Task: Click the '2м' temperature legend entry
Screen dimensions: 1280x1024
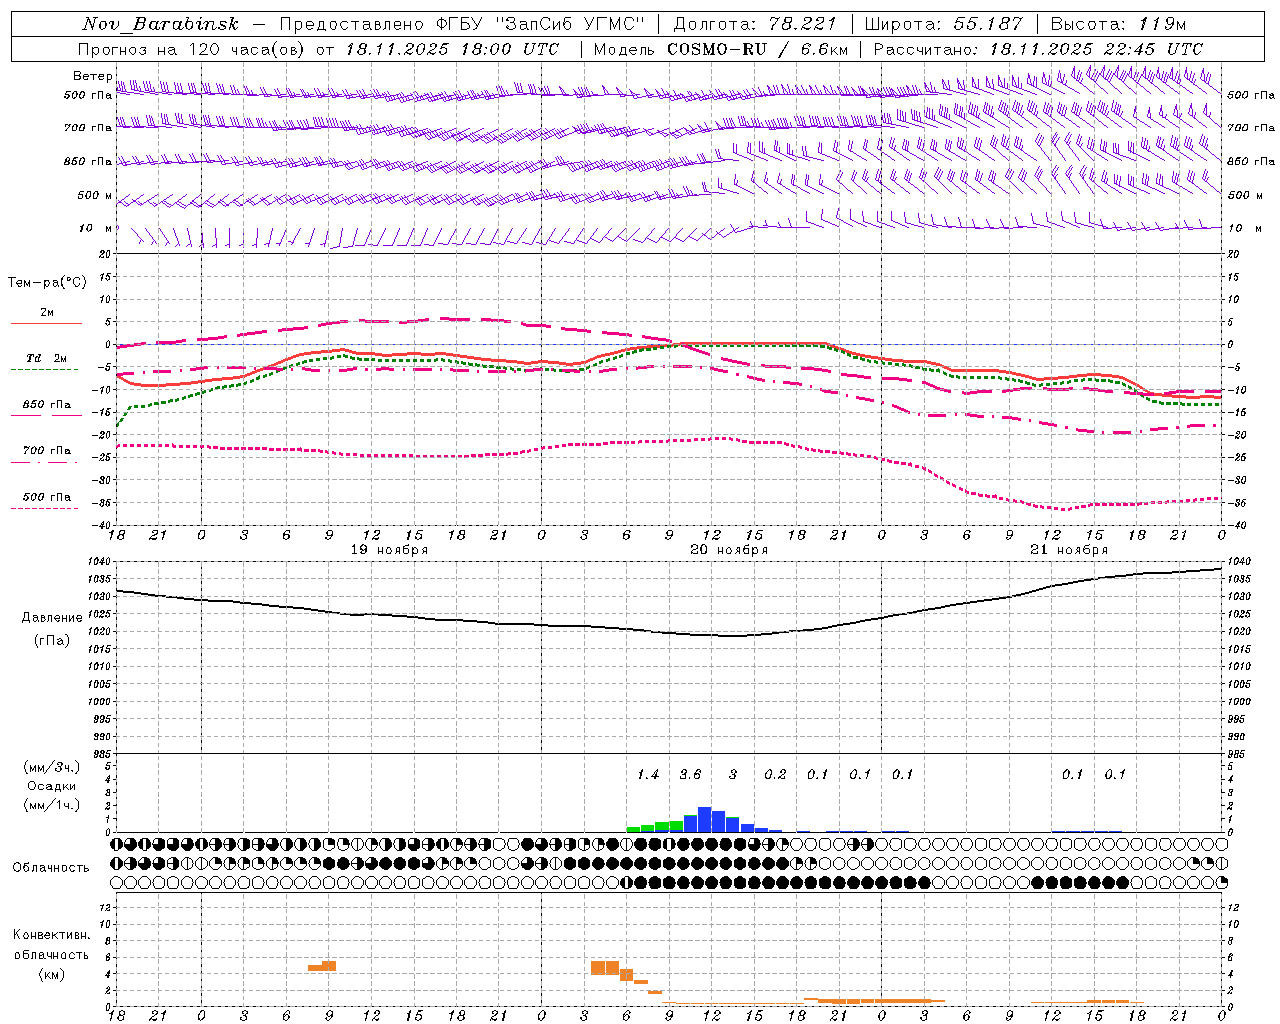Action: (47, 313)
